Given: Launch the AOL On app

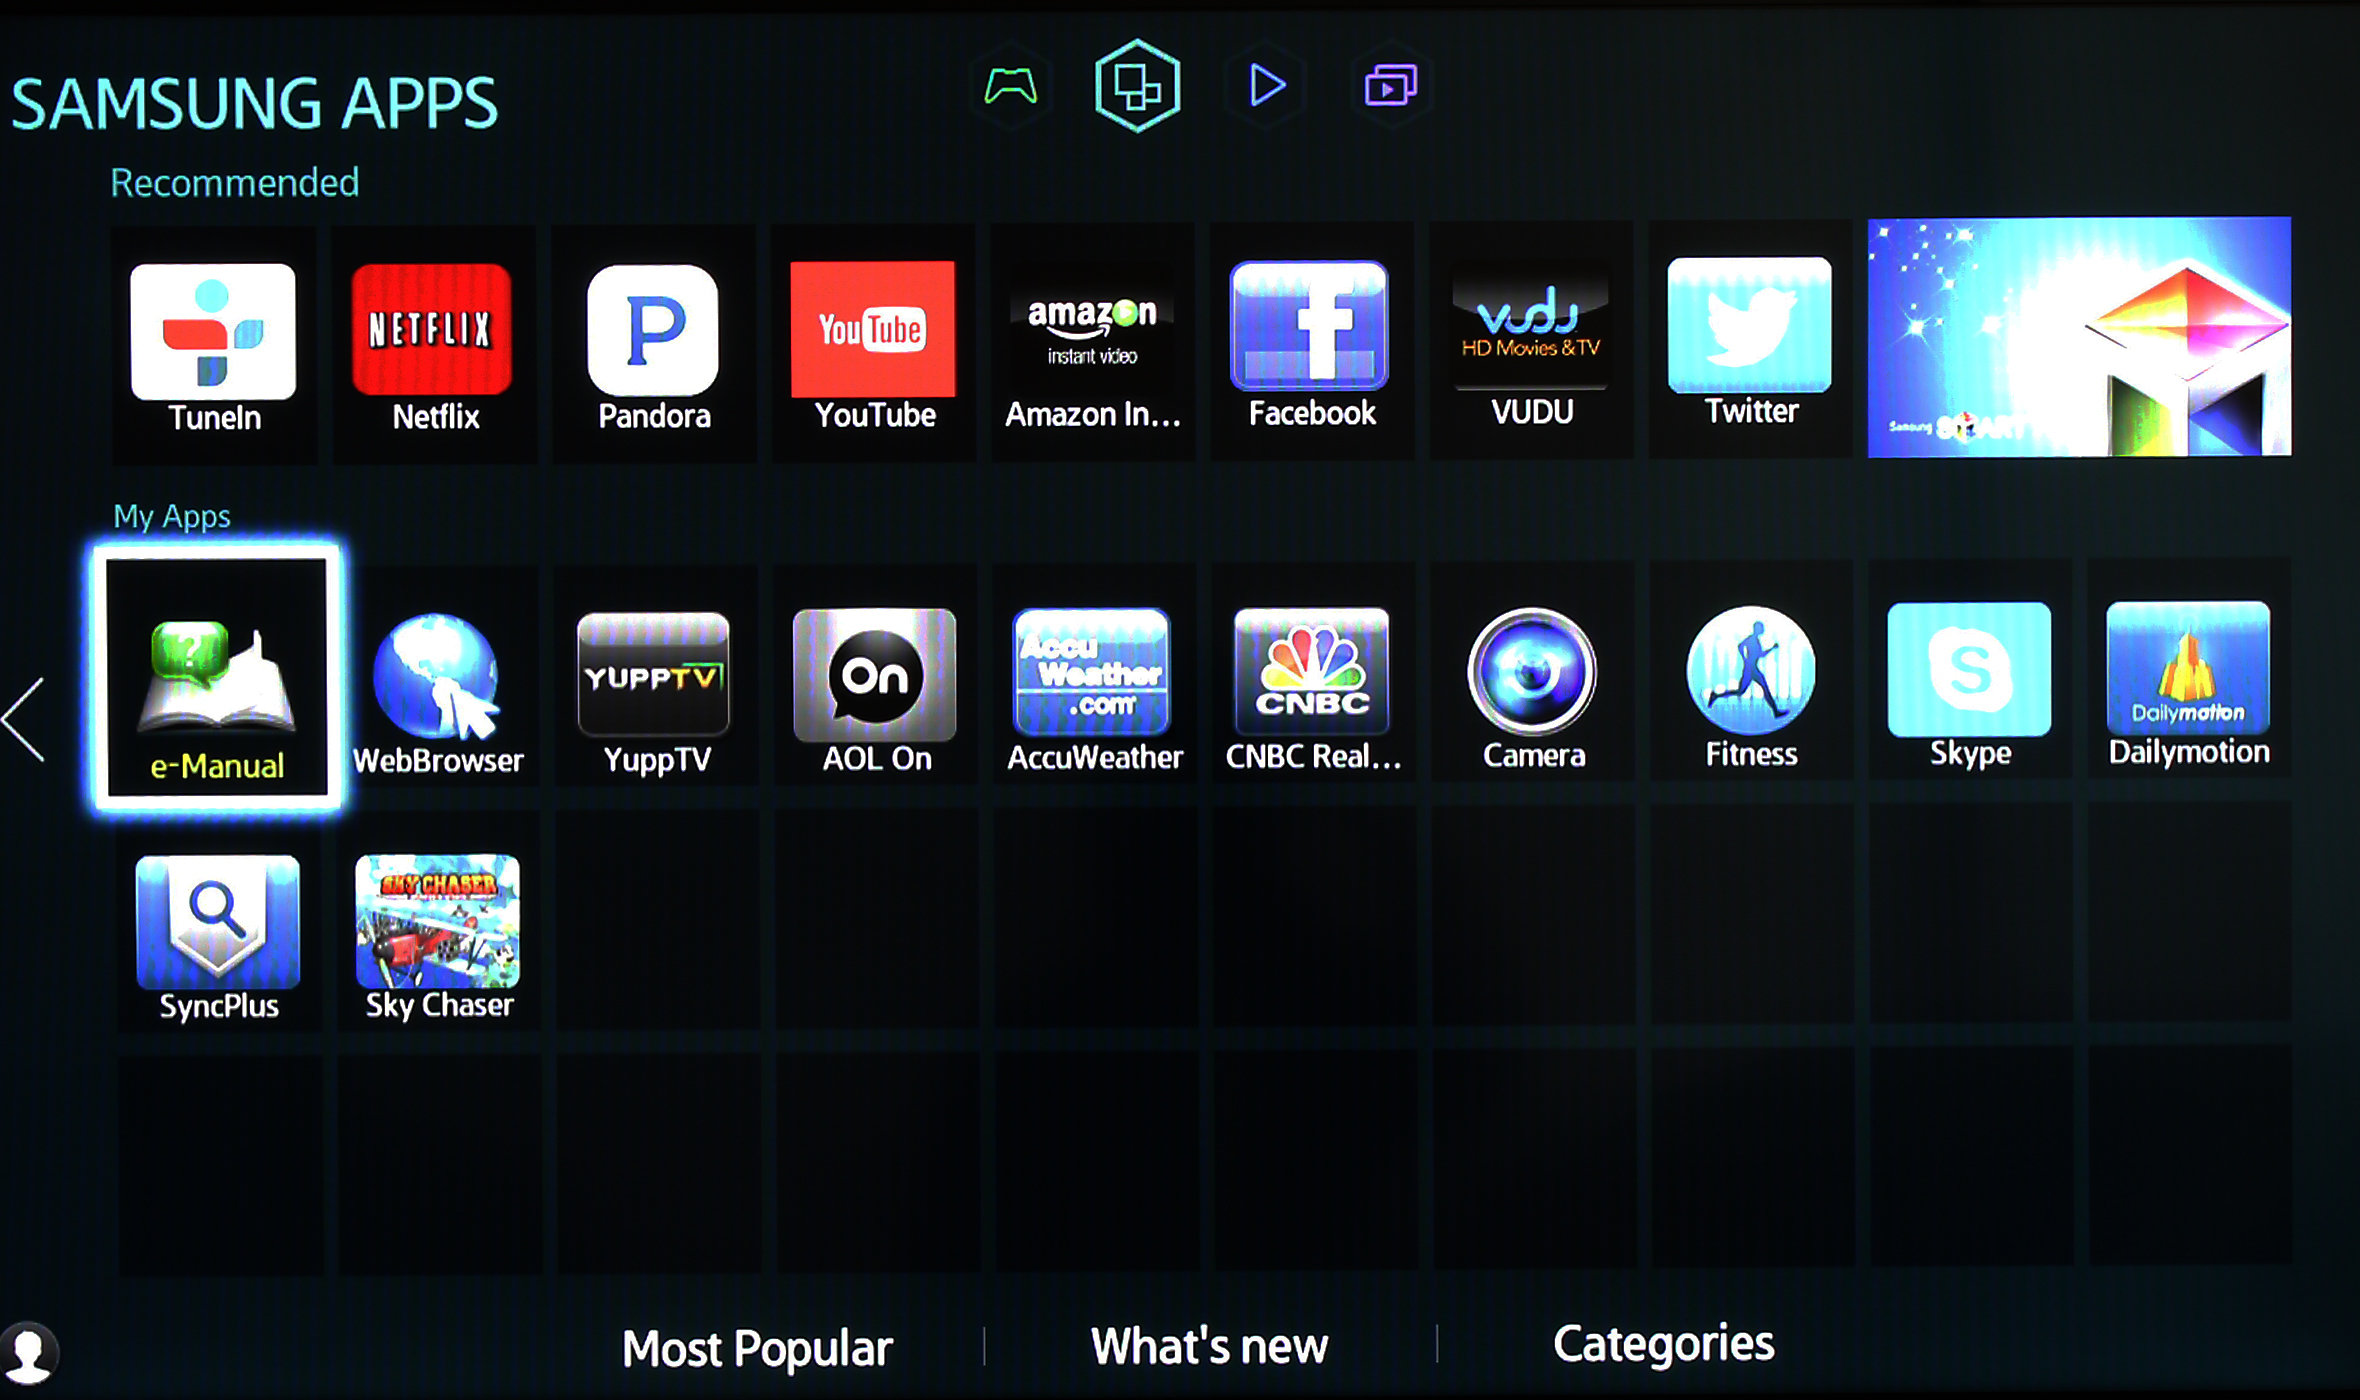Looking at the screenshot, I should (x=875, y=676).
